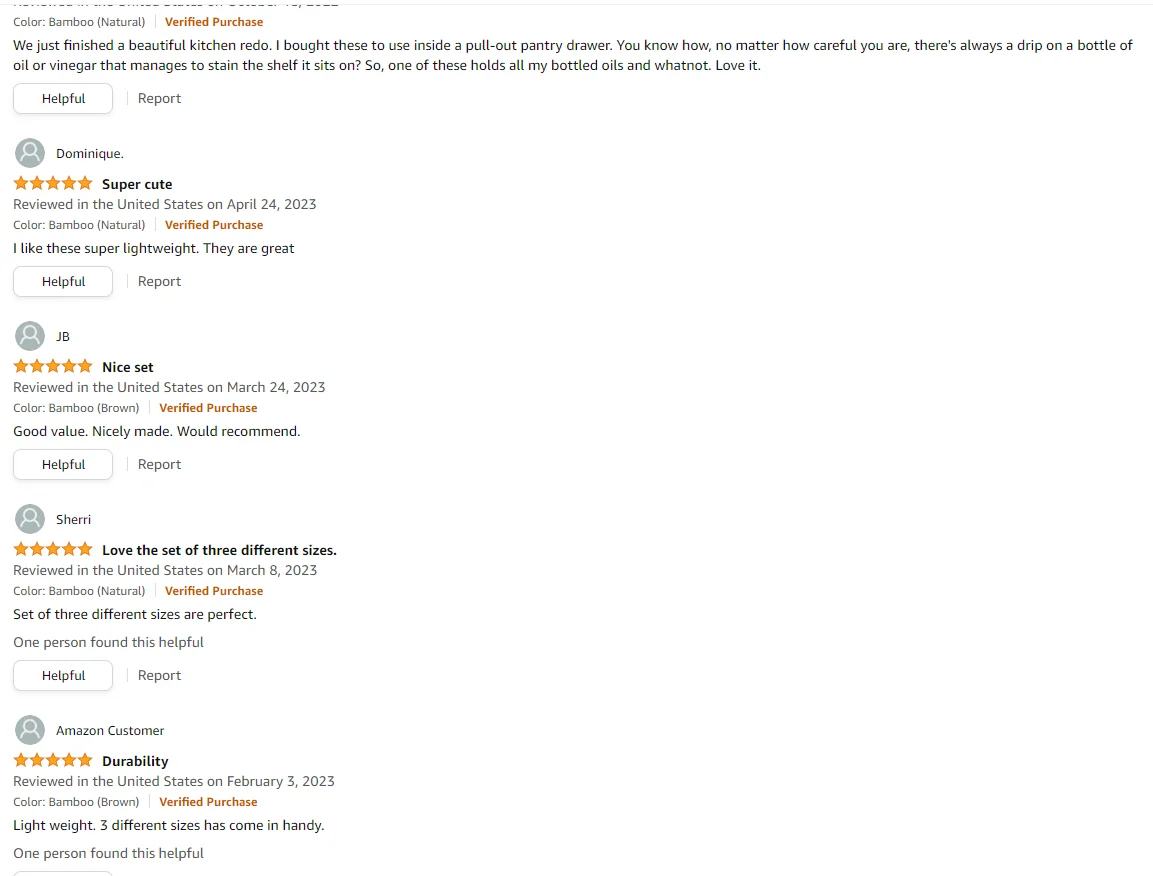The width and height of the screenshot is (1153, 876).
Task: Click Dominique's profile avatar icon
Action: (31, 153)
